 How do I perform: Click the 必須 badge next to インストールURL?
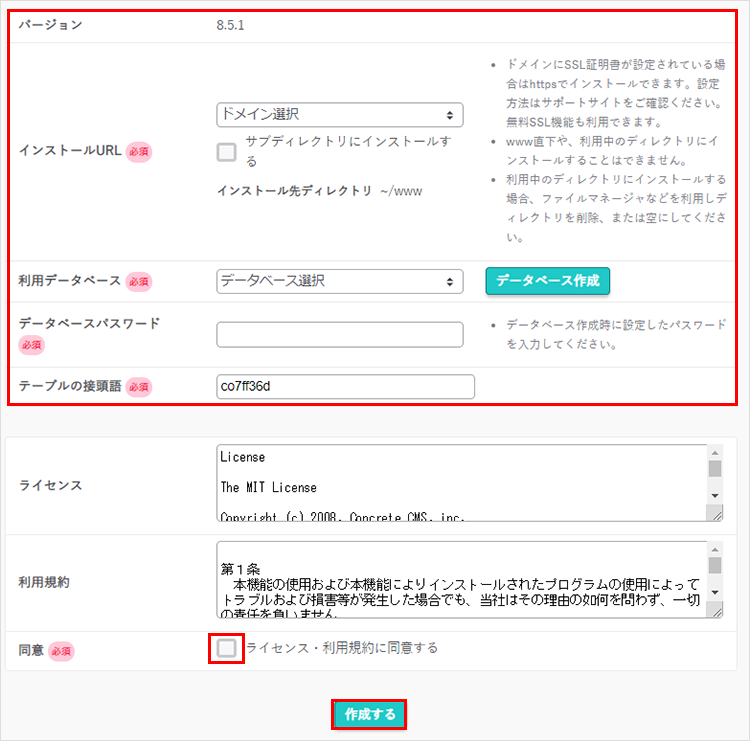click(139, 151)
